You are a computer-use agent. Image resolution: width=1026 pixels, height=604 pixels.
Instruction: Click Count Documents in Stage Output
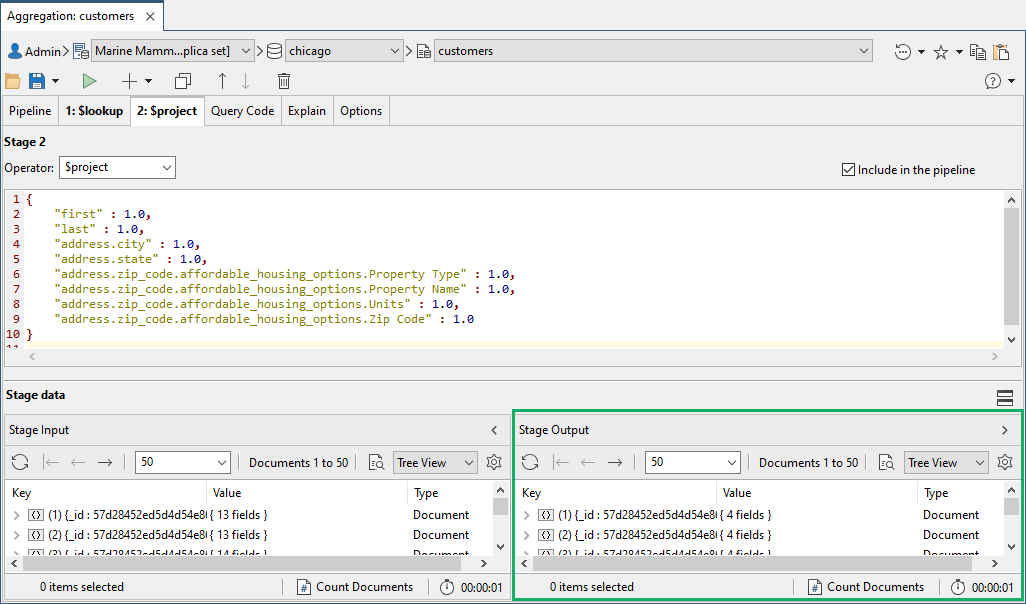(x=866, y=587)
